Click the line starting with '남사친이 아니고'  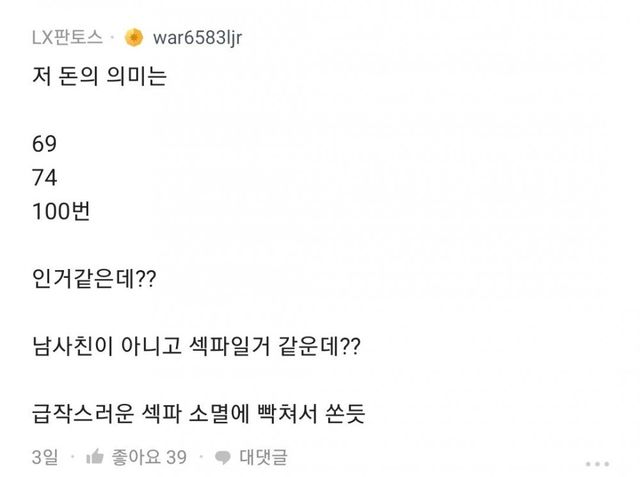[x=196, y=345]
